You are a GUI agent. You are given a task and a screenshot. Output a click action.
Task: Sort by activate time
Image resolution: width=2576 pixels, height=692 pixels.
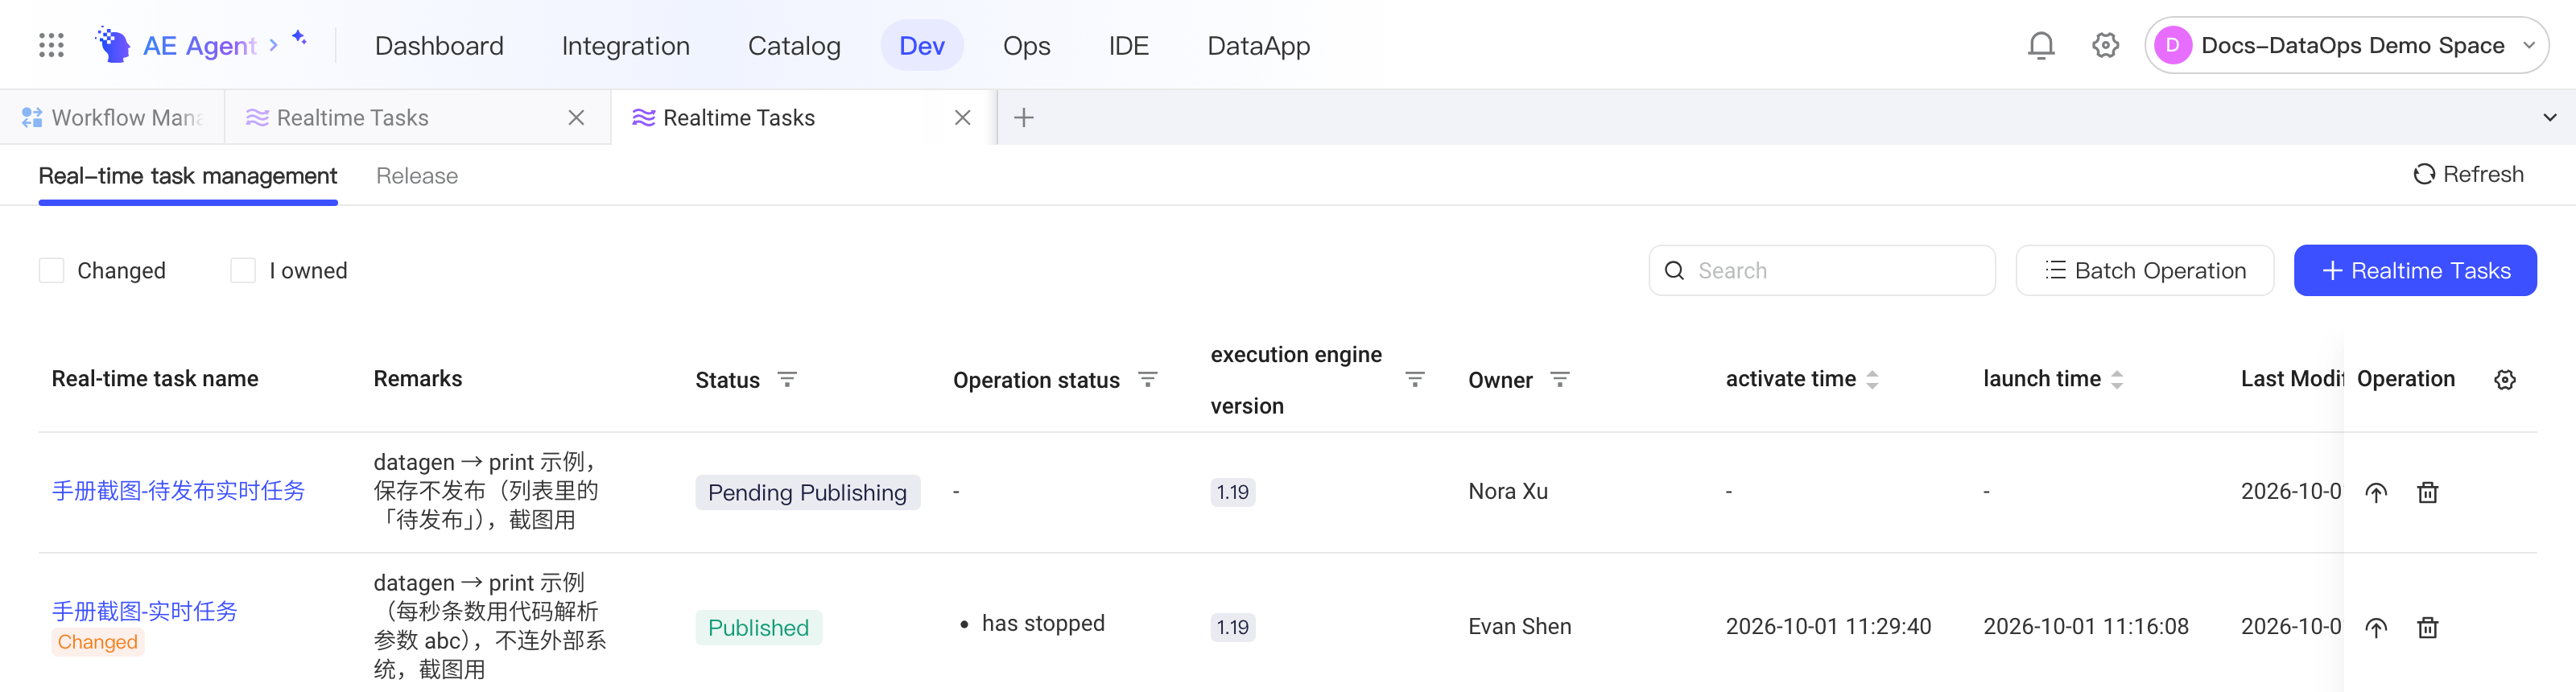pyautogui.click(x=1872, y=379)
